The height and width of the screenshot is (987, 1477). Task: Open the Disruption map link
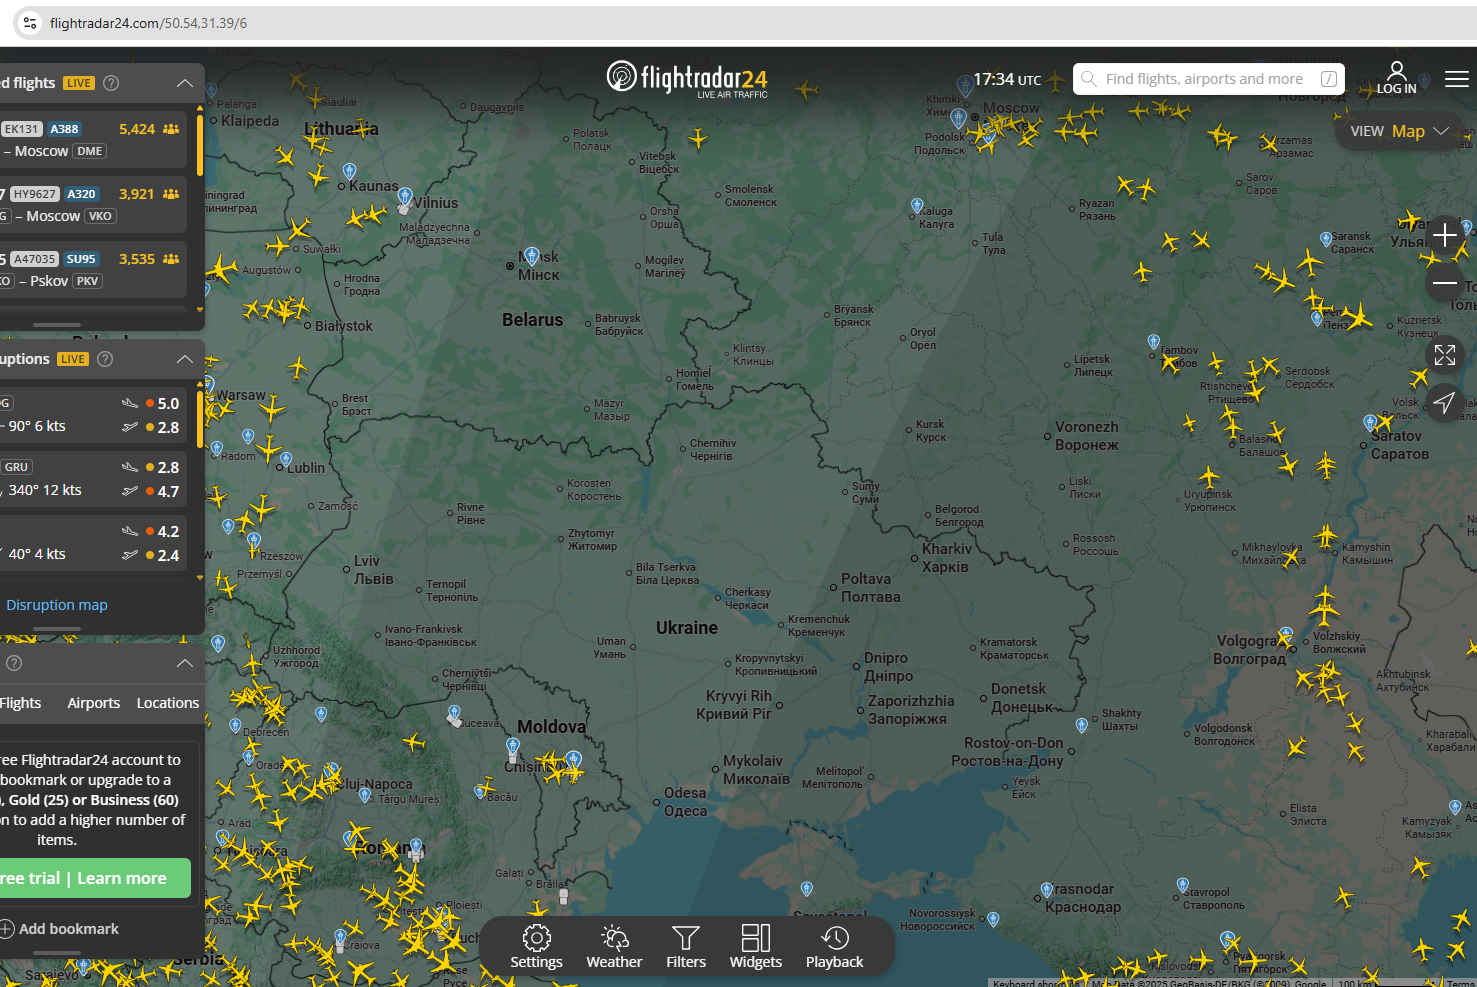(x=57, y=605)
